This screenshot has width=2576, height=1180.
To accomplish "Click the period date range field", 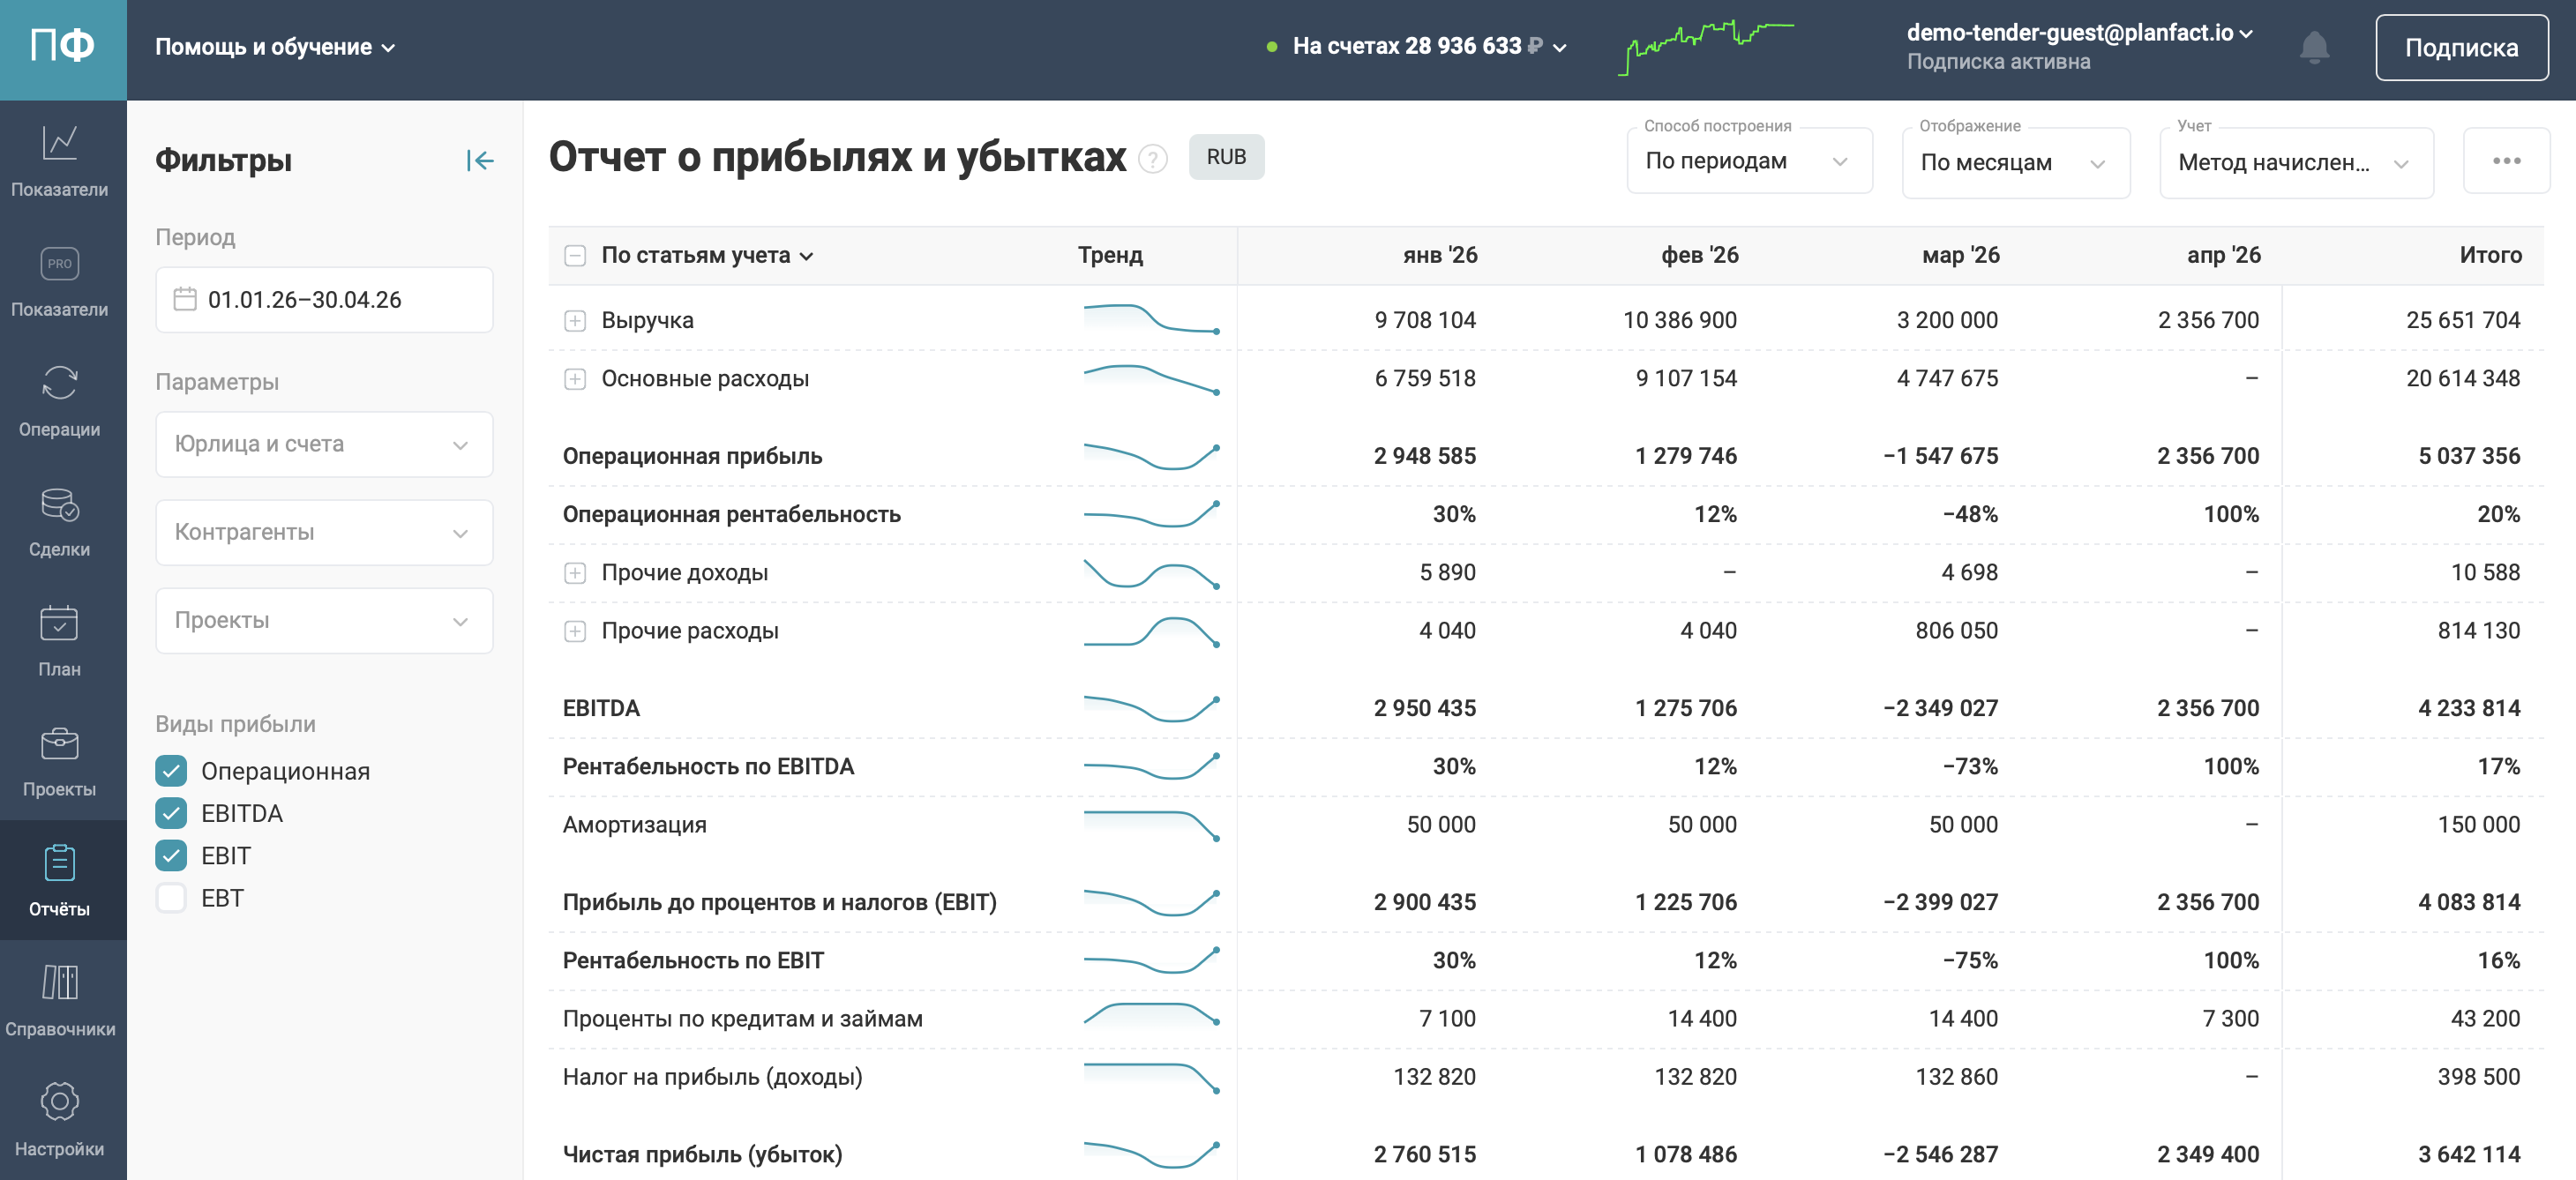I will click(x=324, y=300).
